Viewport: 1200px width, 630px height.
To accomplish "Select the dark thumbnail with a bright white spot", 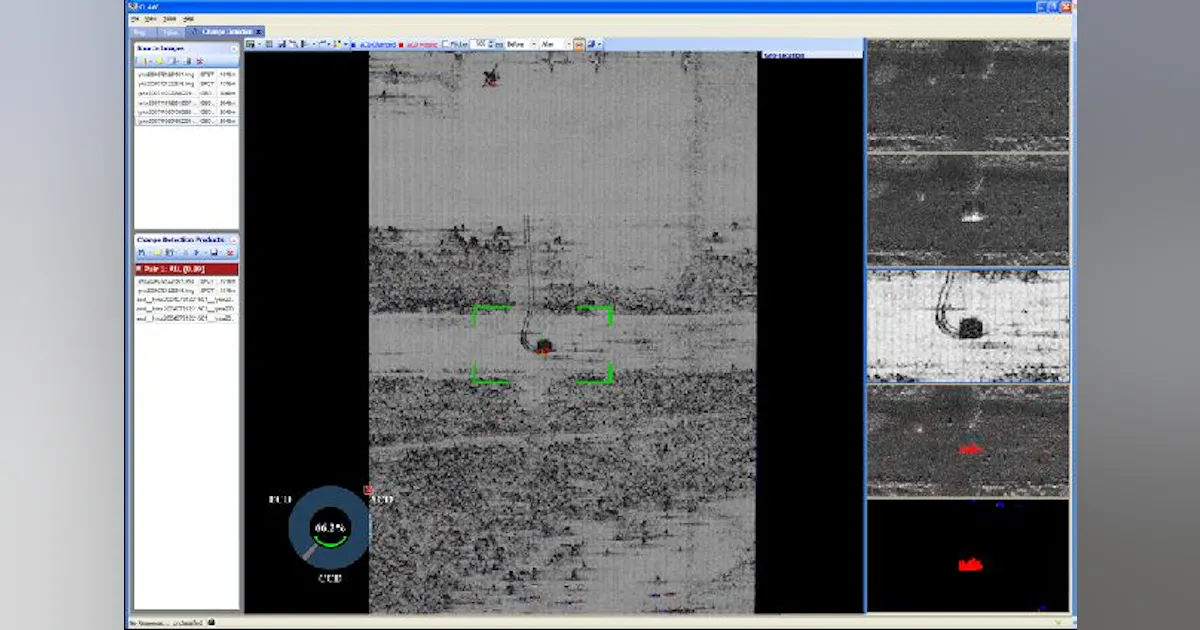I will tap(968, 210).
